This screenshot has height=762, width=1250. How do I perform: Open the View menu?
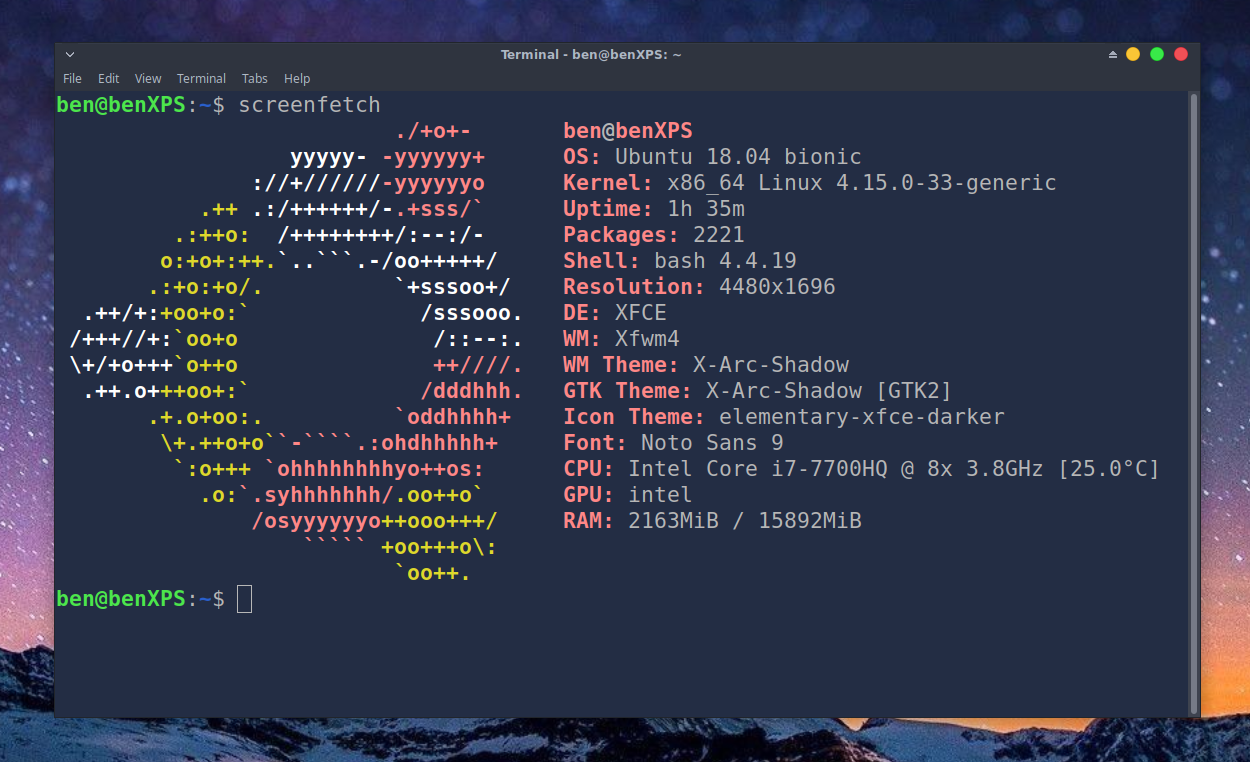pyautogui.click(x=148, y=78)
